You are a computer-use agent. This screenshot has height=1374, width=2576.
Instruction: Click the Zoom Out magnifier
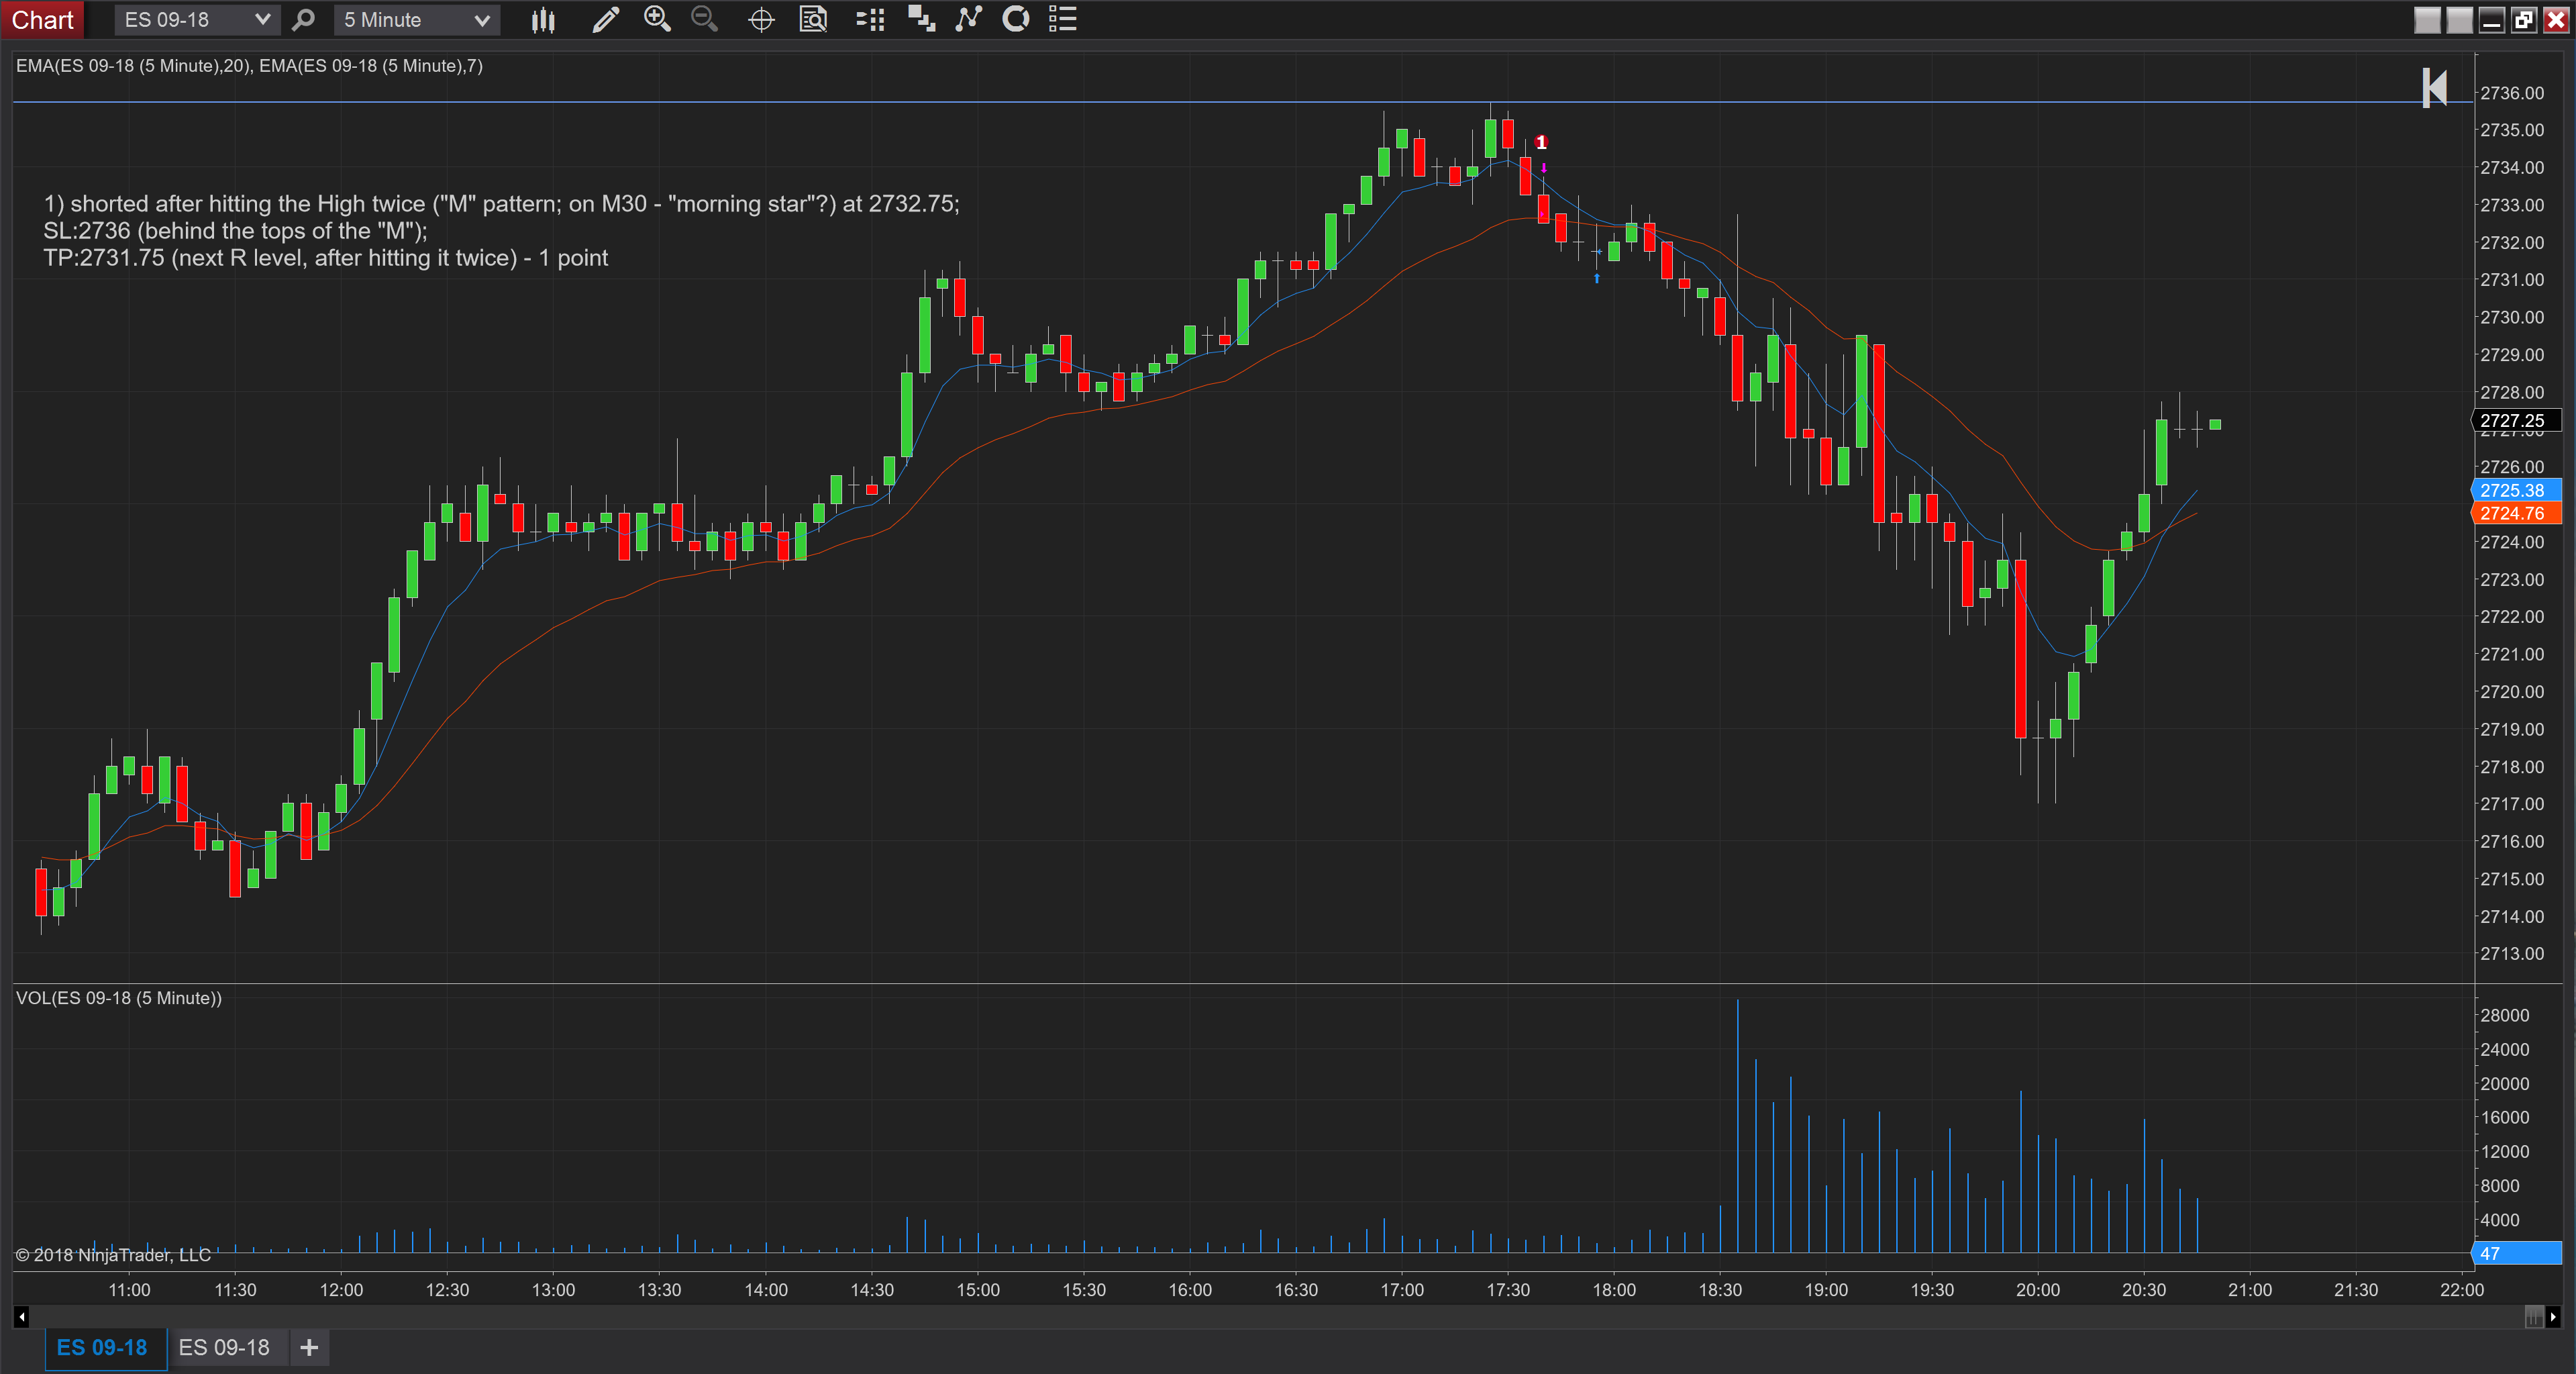(705, 20)
